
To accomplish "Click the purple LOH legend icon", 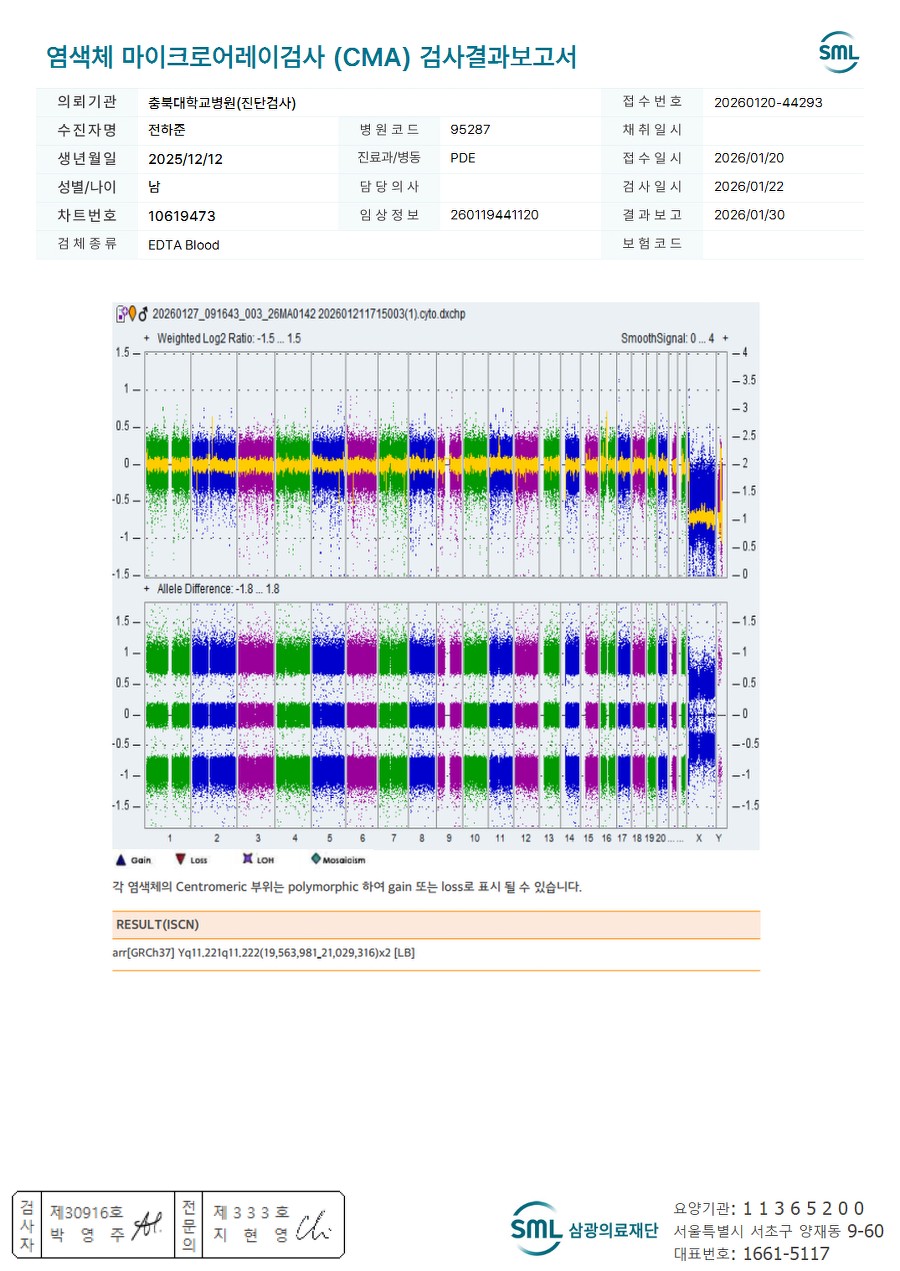I will tap(247, 859).
